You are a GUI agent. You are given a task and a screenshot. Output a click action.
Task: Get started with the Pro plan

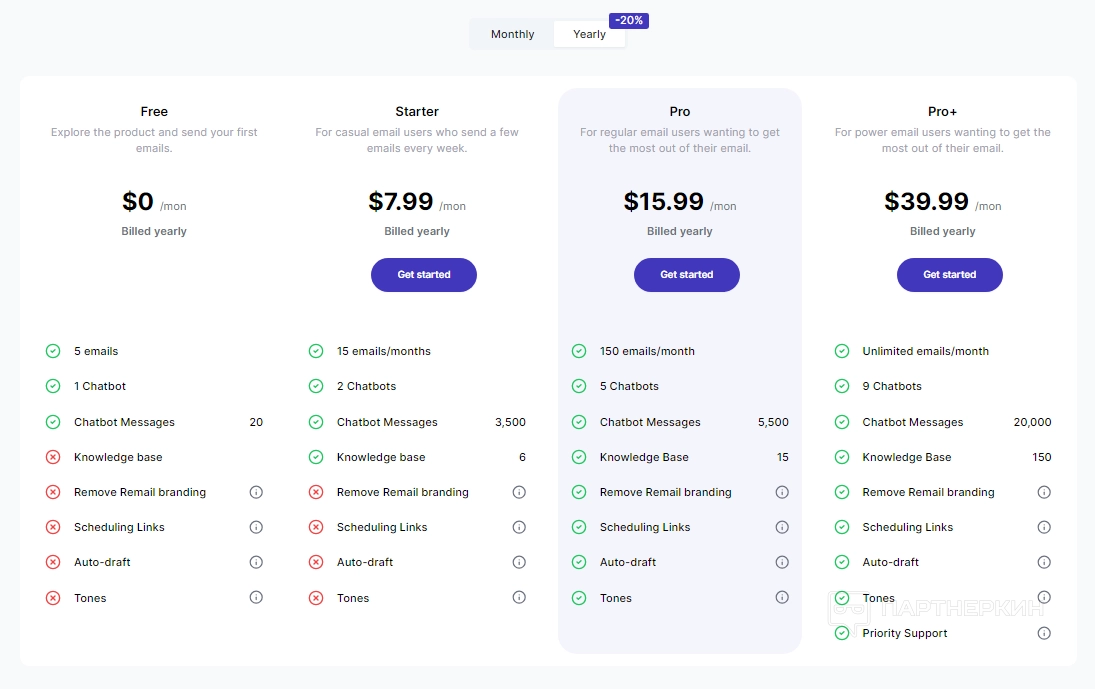point(687,275)
